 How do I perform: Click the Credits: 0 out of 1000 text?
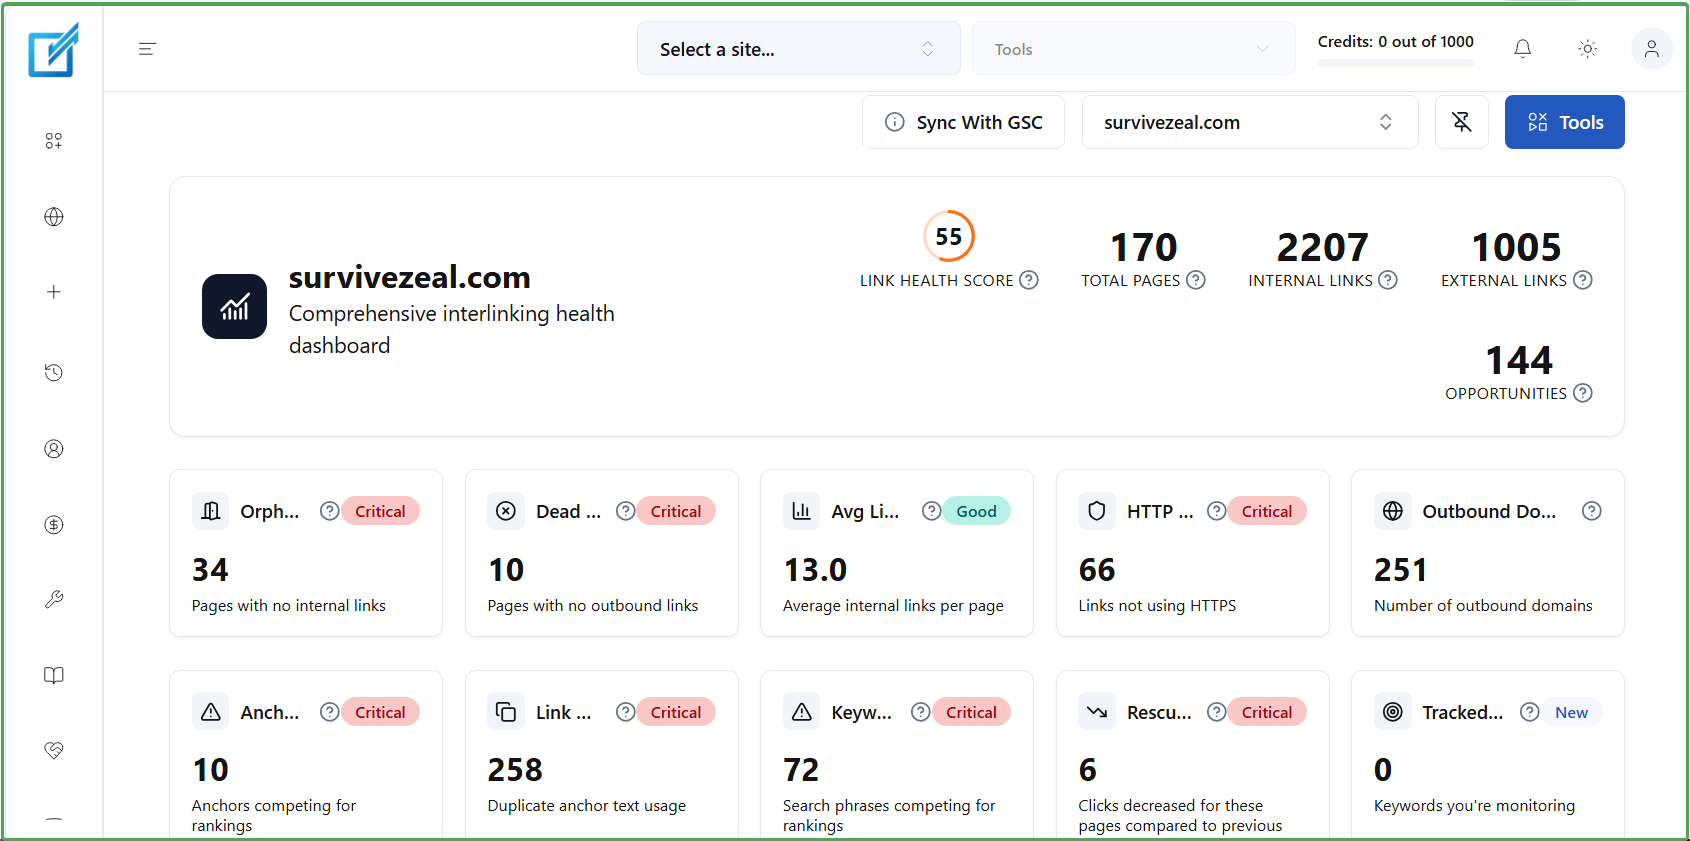1396,41
